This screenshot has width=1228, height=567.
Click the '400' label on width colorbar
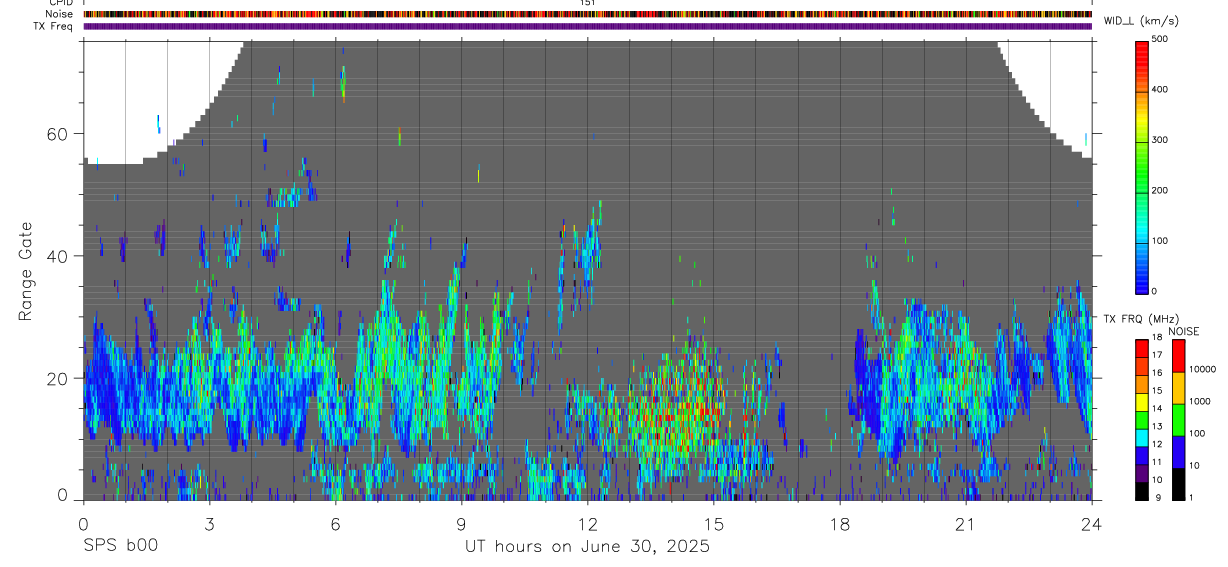[x=1161, y=90]
